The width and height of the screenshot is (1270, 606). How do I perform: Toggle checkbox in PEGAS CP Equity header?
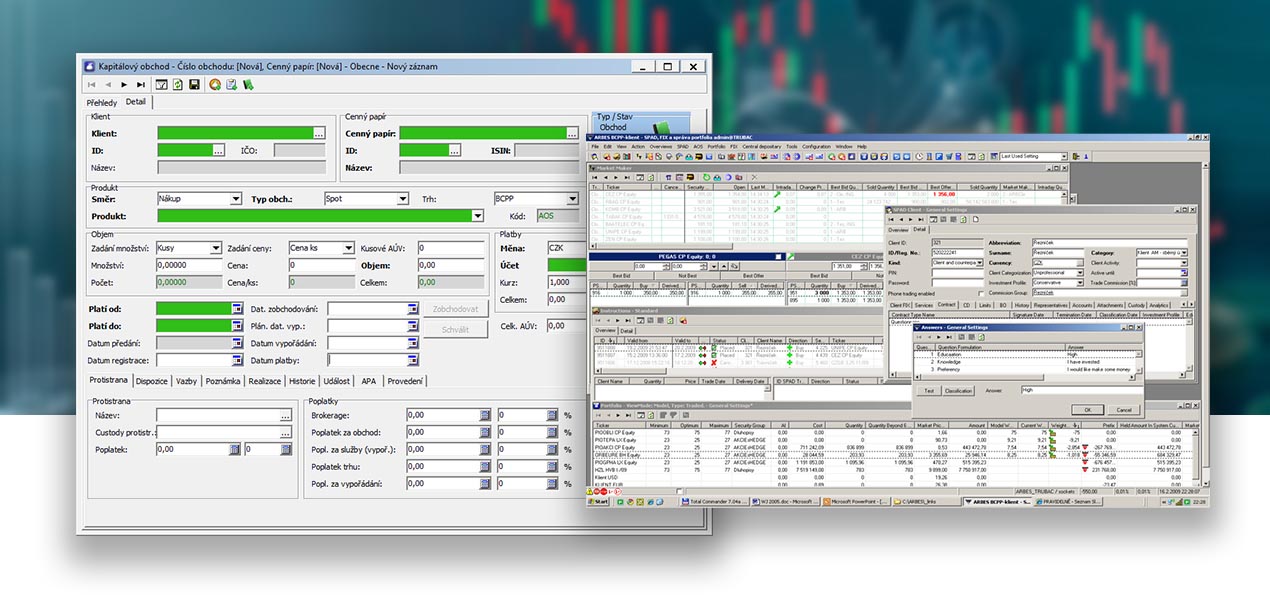[x=776, y=257]
